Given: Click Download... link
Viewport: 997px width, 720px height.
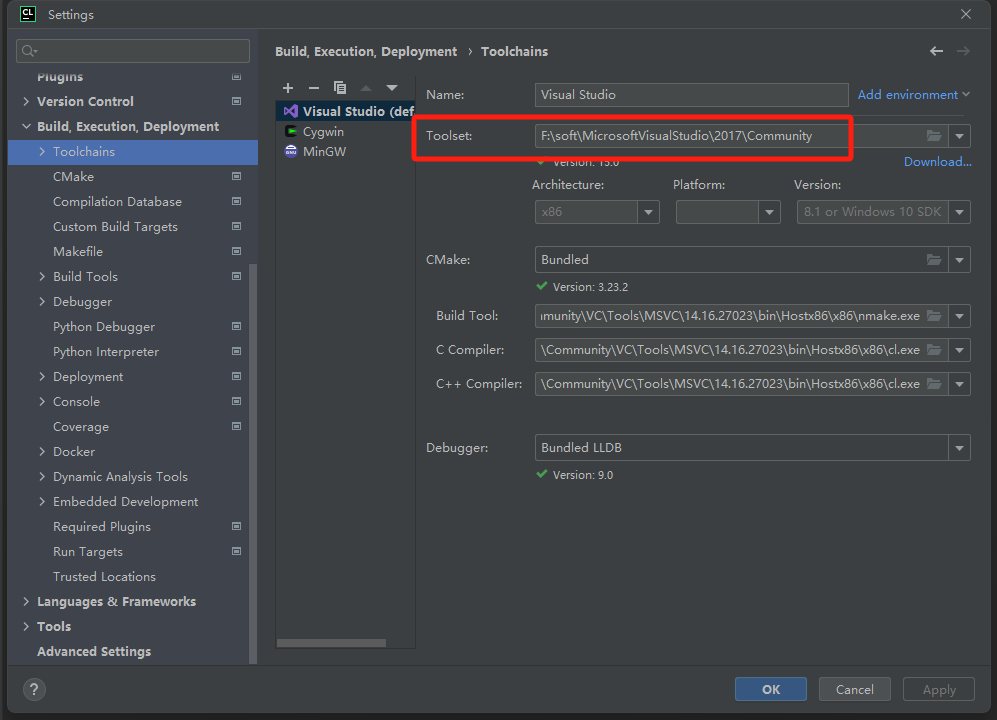Looking at the screenshot, I should pyautogui.click(x=938, y=162).
